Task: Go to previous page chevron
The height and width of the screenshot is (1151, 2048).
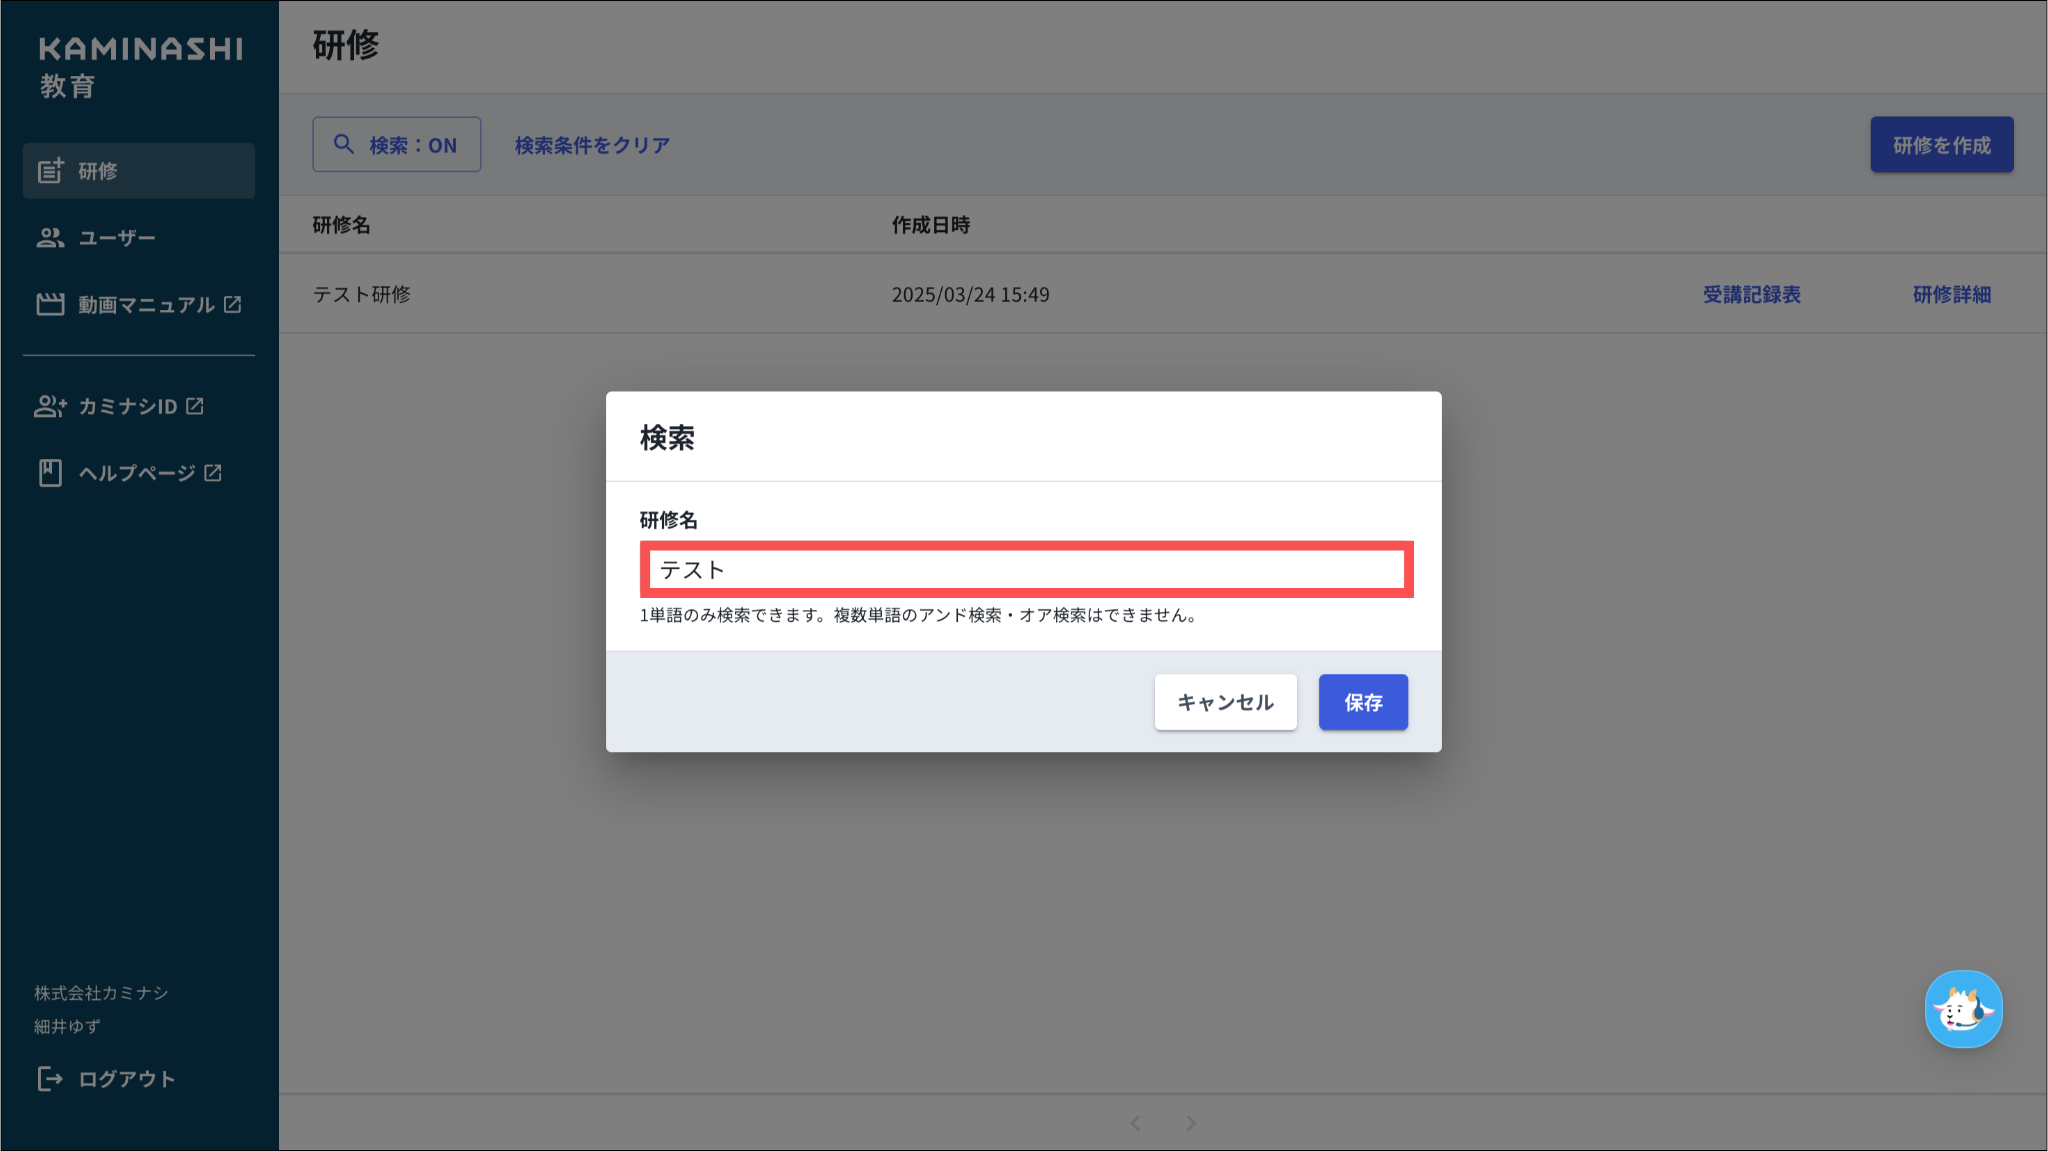Action: (x=1135, y=1123)
